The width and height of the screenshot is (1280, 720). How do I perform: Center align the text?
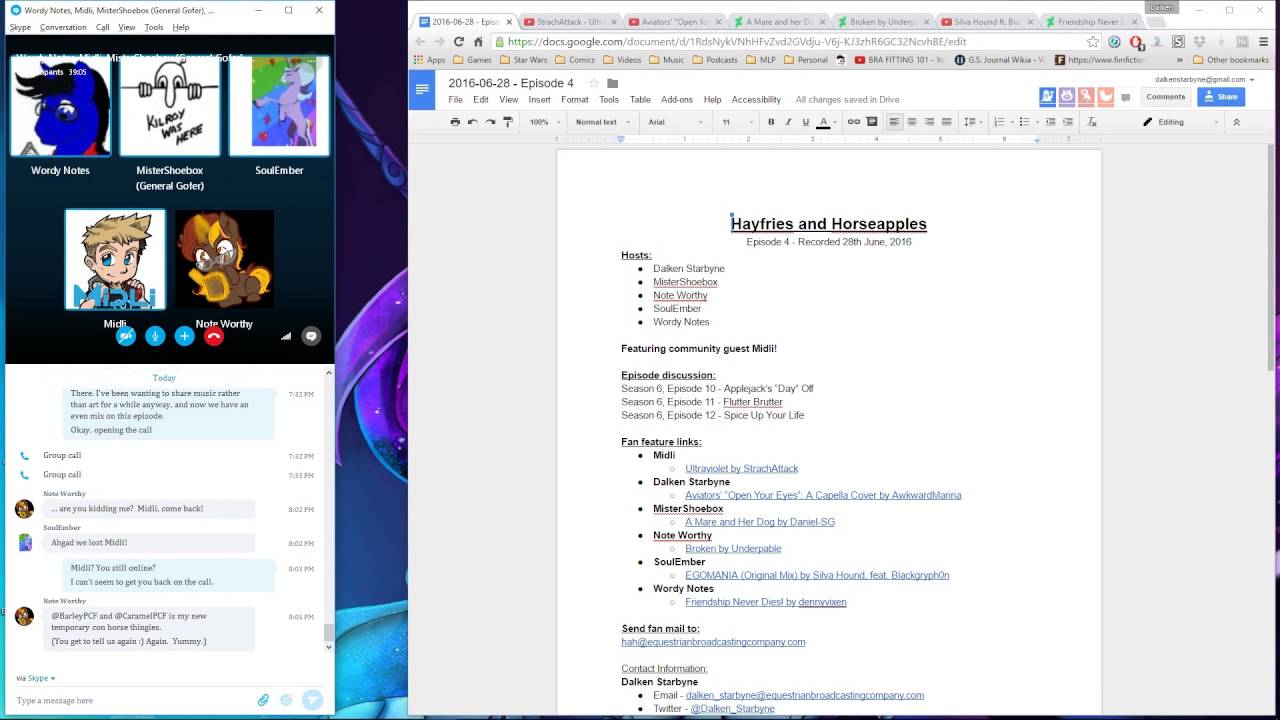pos(912,122)
